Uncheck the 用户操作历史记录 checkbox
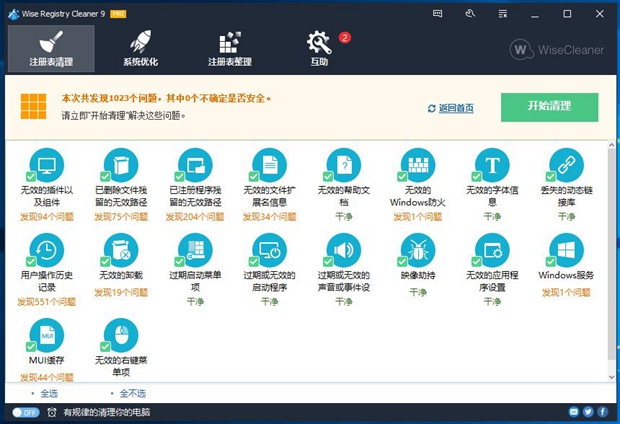This screenshot has height=424, width=620. pos(31,261)
